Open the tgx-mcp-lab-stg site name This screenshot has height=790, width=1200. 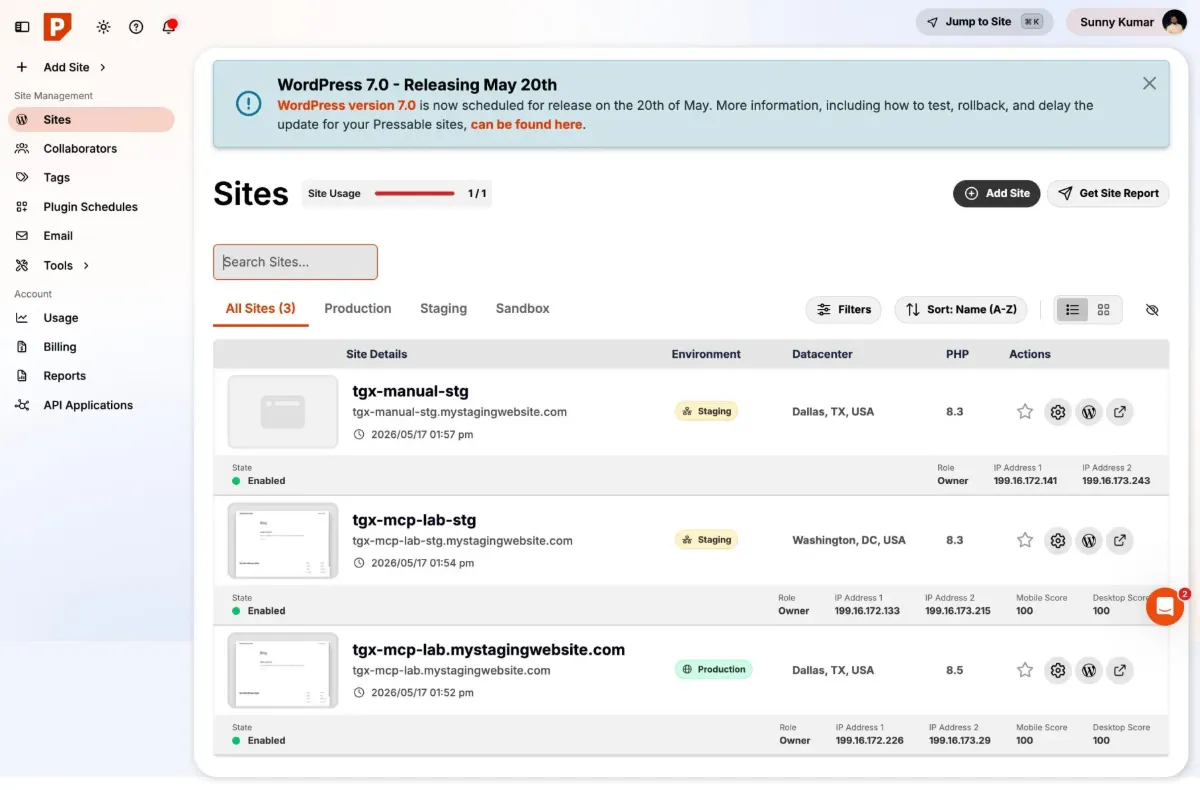click(414, 520)
